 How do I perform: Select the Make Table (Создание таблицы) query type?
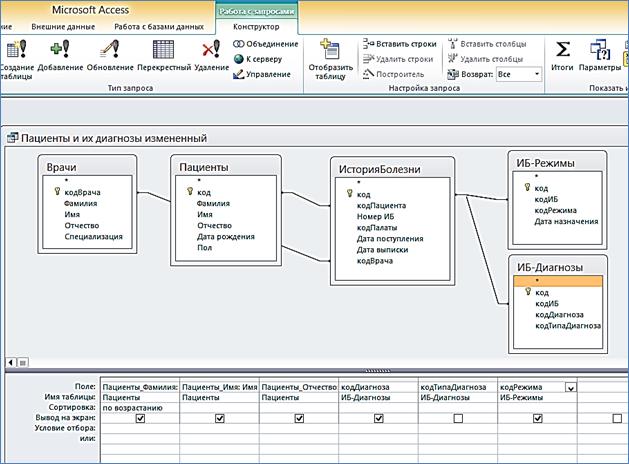point(16,59)
